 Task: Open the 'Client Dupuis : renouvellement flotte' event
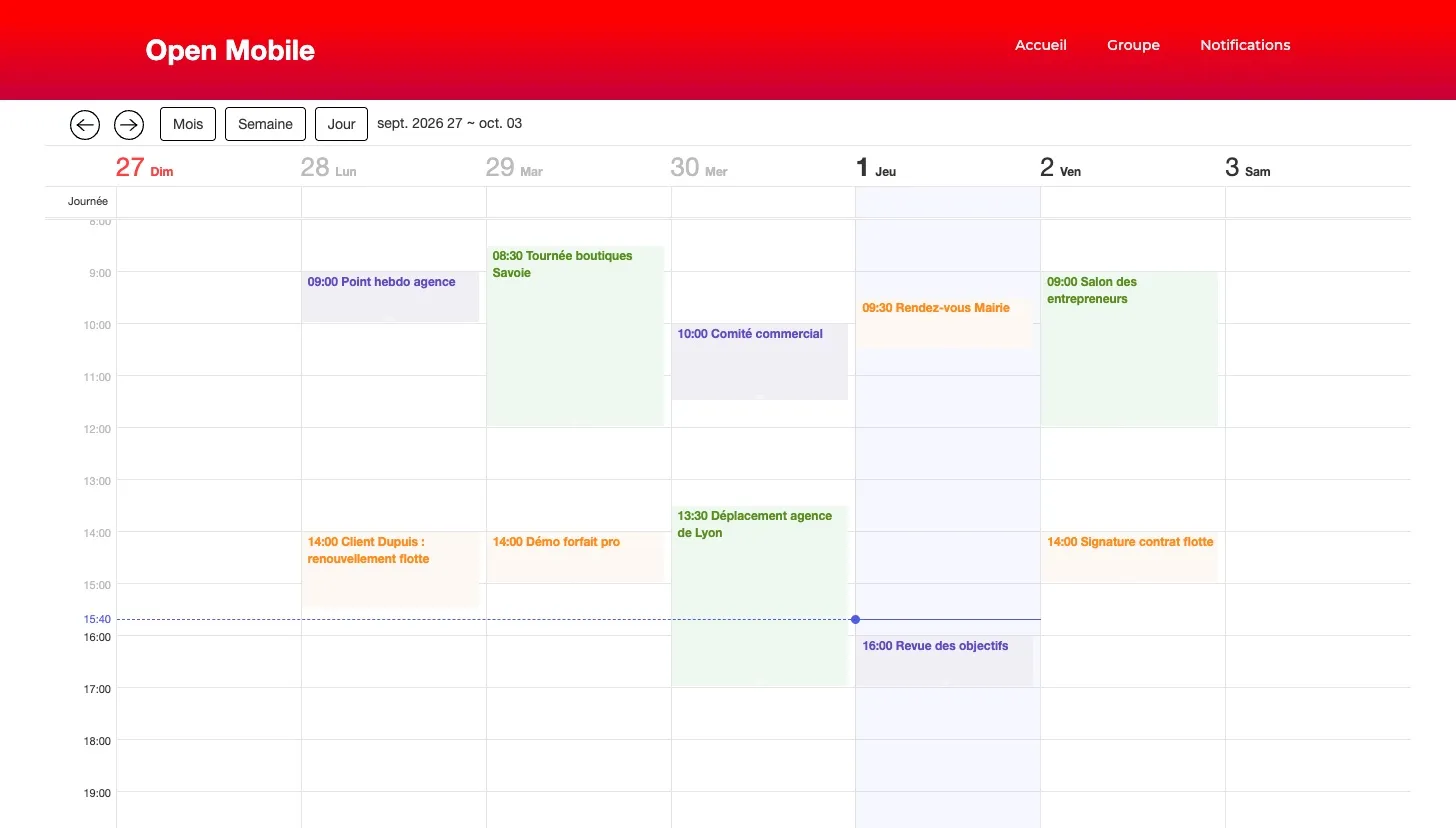click(x=390, y=570)
